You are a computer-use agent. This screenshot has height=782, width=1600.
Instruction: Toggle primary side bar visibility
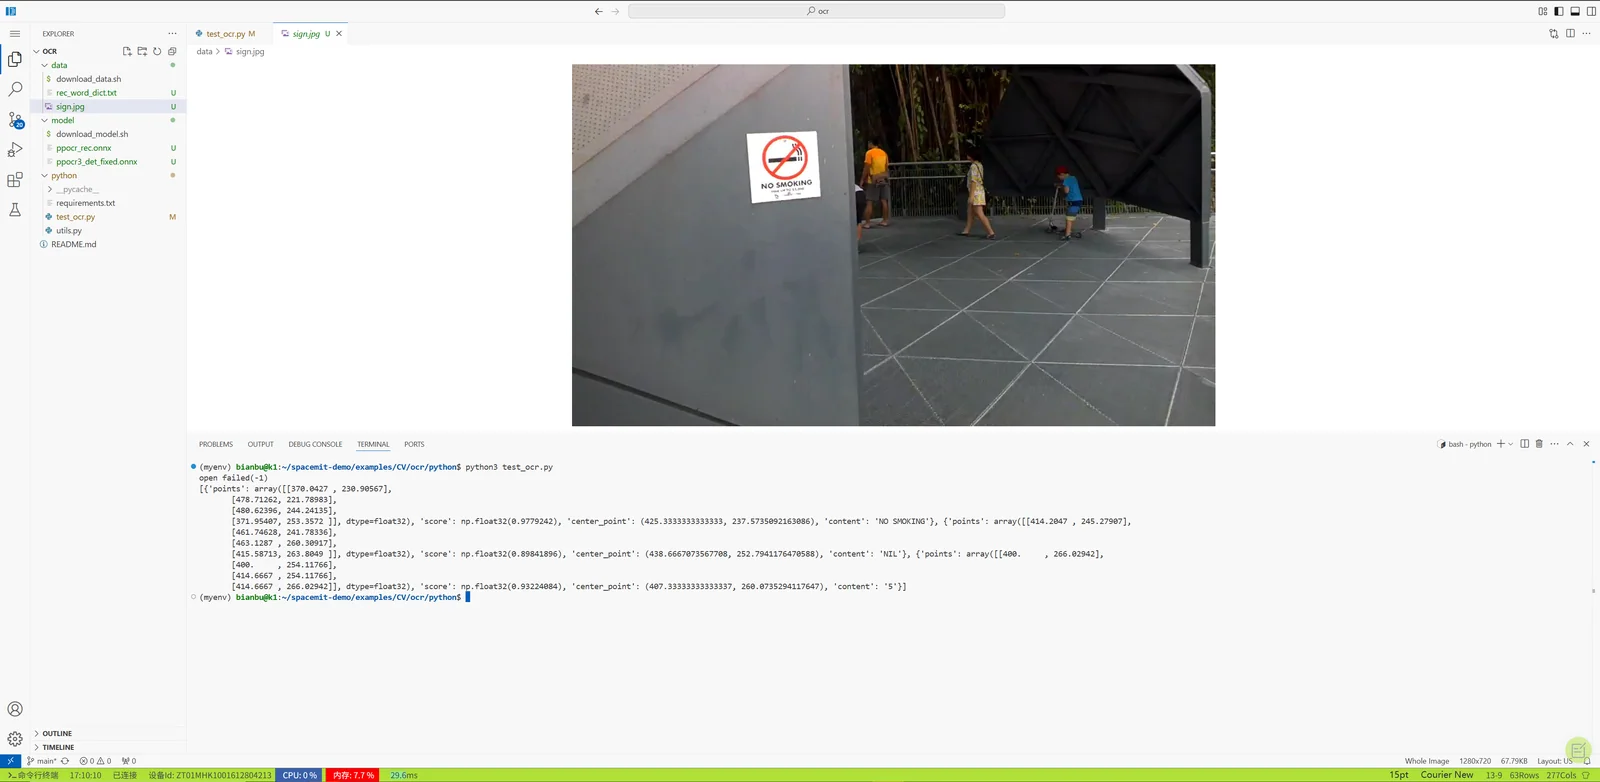coord(1559,11)
